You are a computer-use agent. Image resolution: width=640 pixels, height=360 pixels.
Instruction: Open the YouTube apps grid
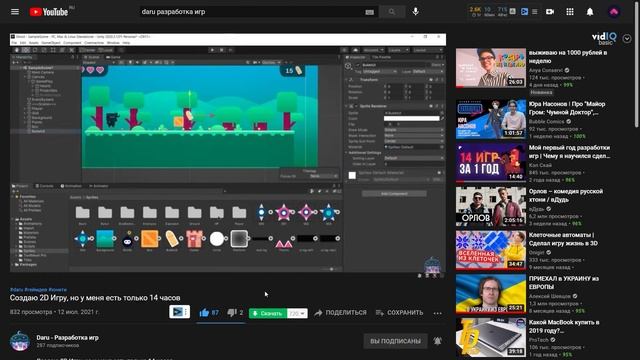point(570,12)
